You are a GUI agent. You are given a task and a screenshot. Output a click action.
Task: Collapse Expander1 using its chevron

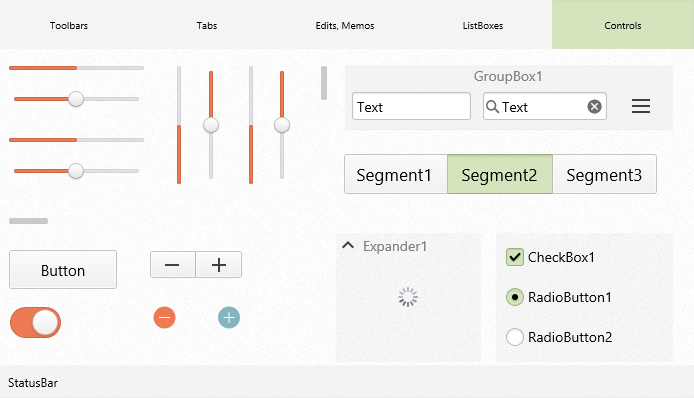(348, 245)
